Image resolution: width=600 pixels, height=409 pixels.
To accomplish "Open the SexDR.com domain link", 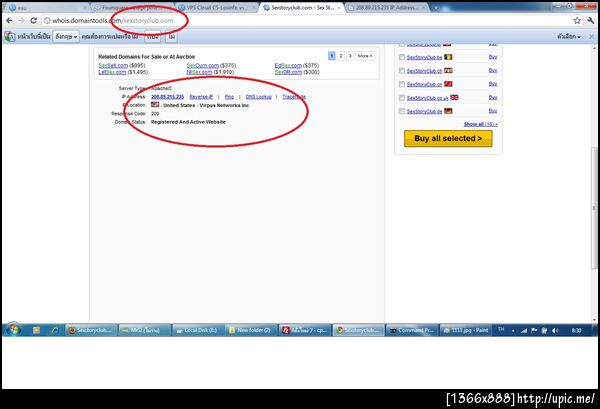I will (x=288, y=72).
